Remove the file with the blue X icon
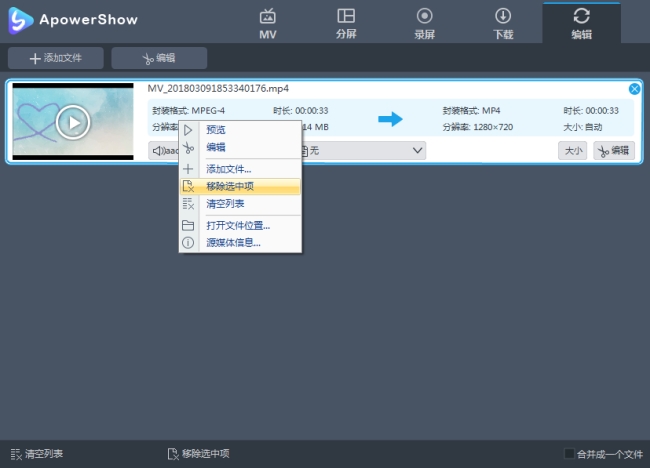Image resolution: width=650 pixels, height=468 pixels. click(634, 89)
